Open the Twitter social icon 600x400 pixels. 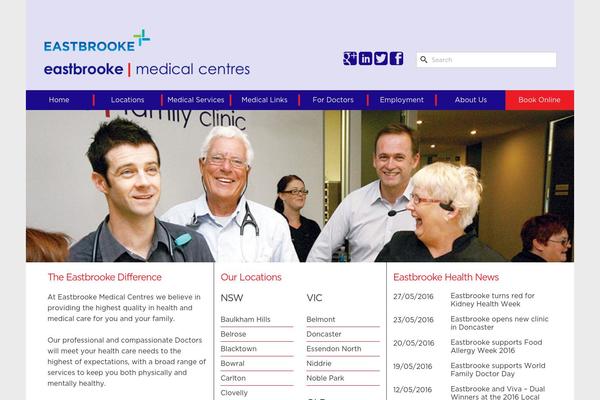tap(381, 59)
